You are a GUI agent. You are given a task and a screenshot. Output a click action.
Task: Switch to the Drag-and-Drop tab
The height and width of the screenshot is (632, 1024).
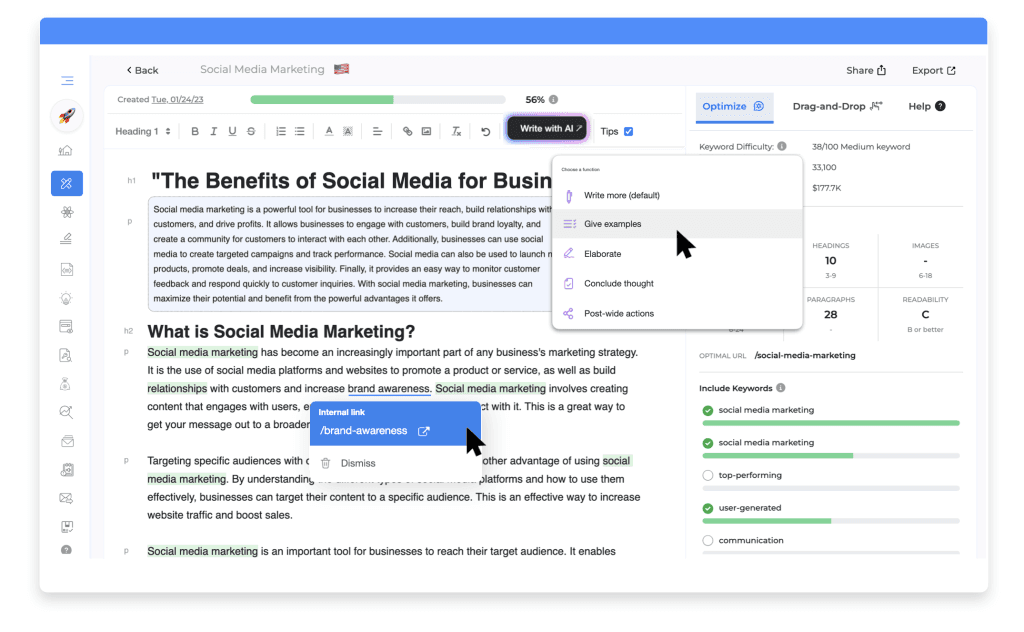coord(836,106)
